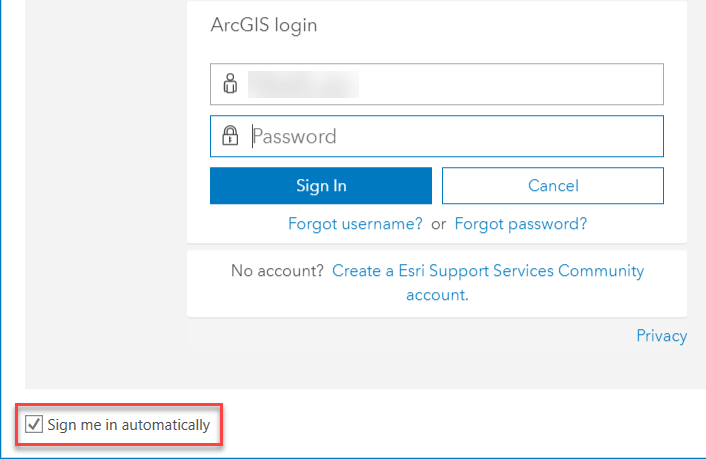Click the padlock icon in password field
Viewport: 706px width, 459px height.
[x=230, y=135]
